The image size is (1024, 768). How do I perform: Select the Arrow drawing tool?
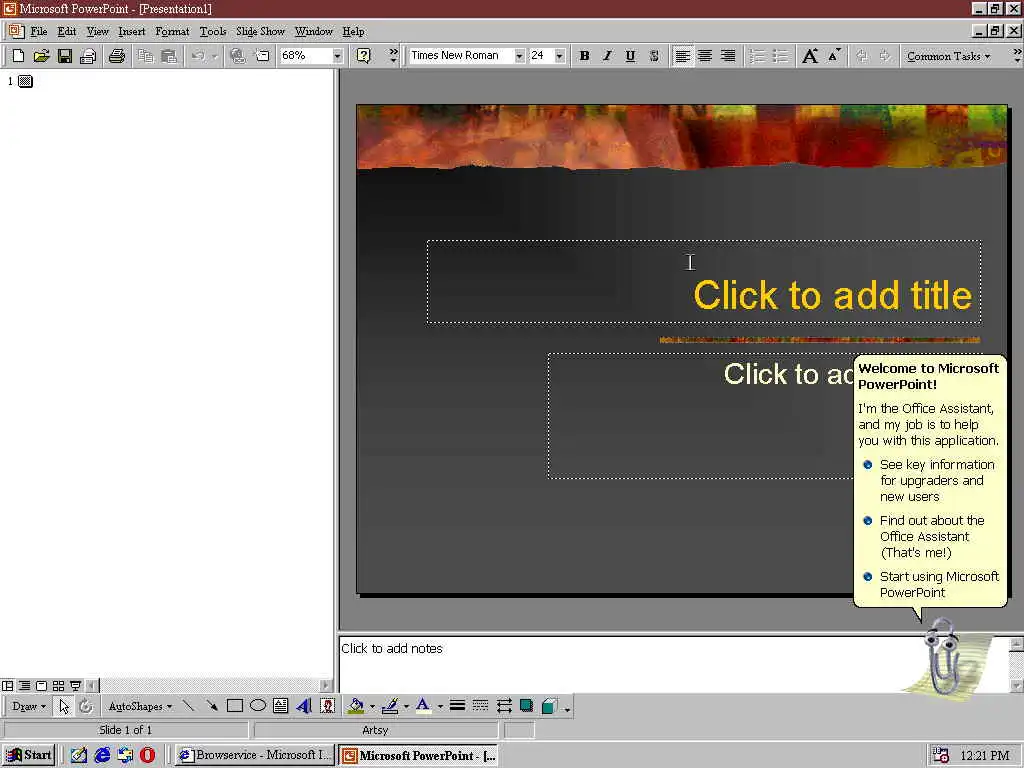pyautogui.click(x=212, y=706)
